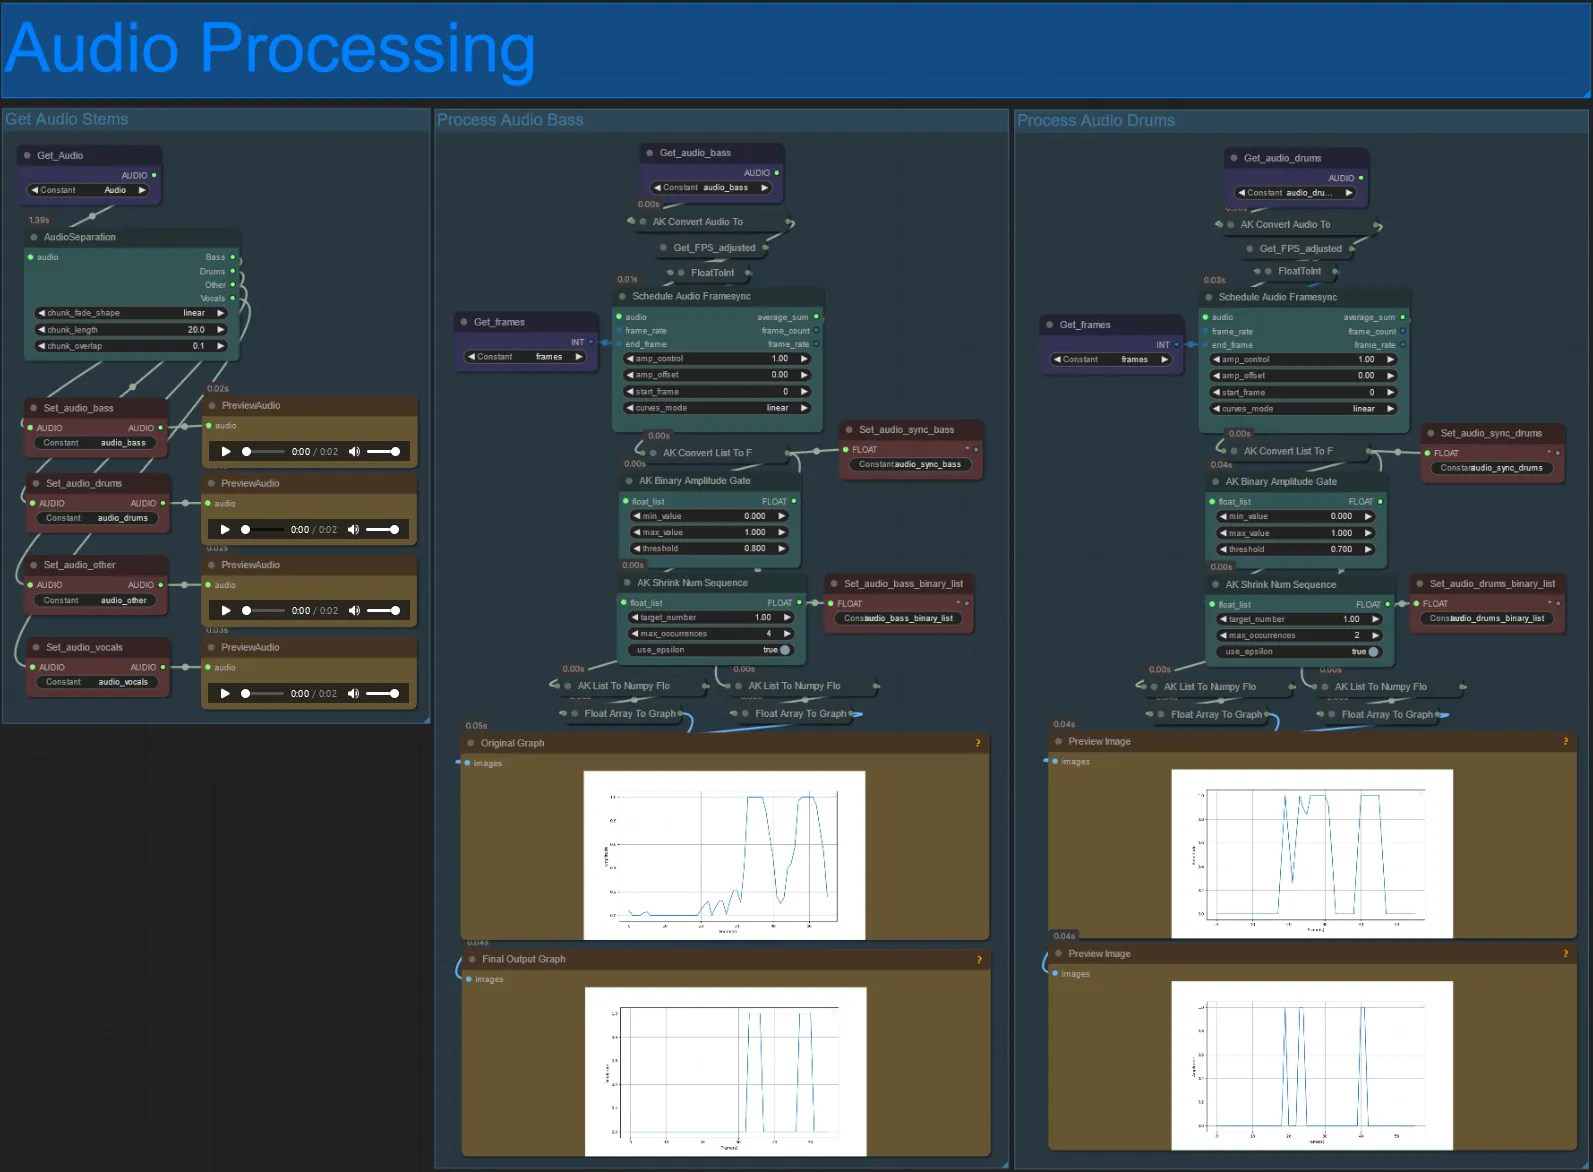Click the Original Graph plot image

pyautogui.click(x=724, y=855)
